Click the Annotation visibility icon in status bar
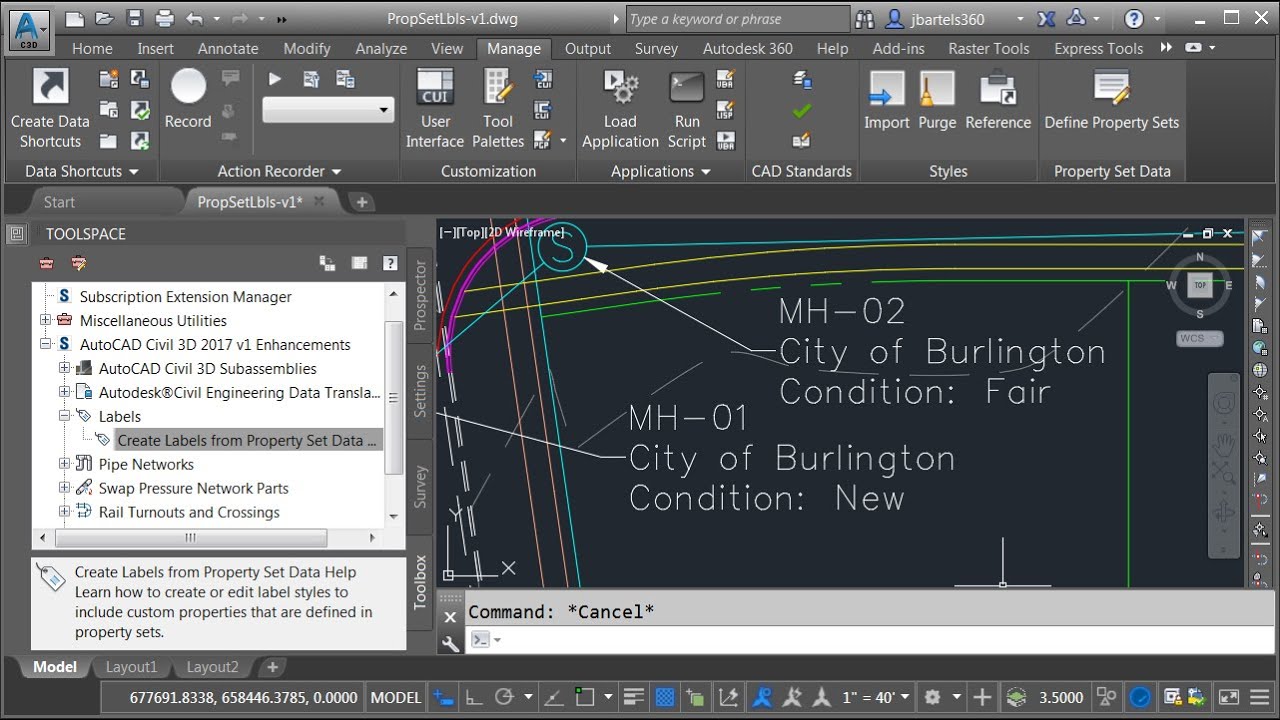The height and width of the screenshot is (720, 1280). (762, 697)
